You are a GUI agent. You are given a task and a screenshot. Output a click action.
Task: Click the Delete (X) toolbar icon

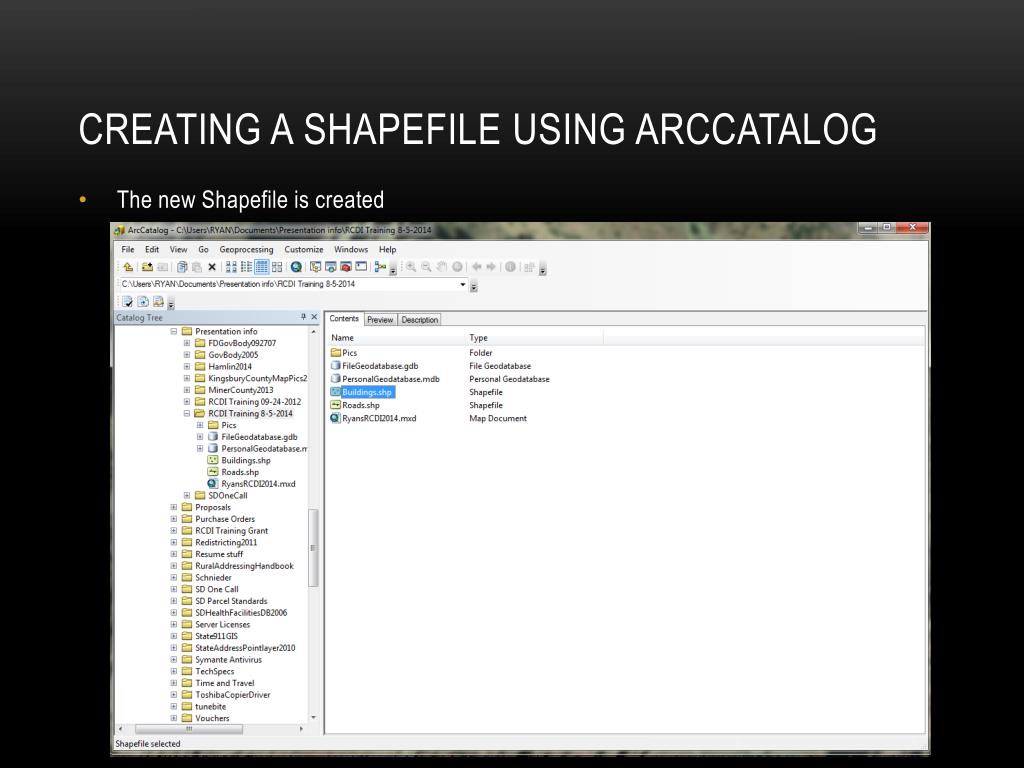212,266
